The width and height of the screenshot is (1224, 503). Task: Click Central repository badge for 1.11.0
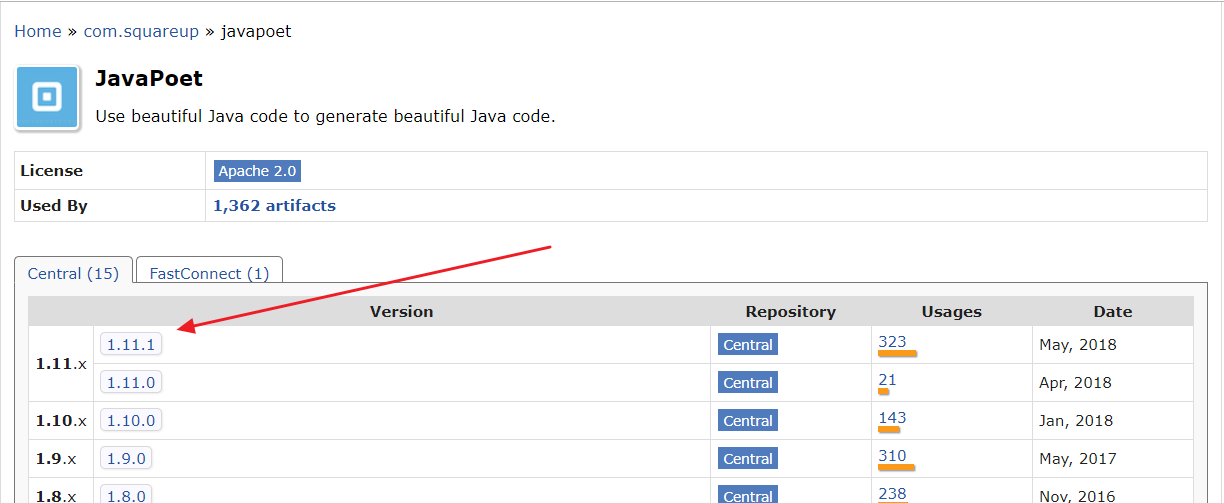coord(748,382)
